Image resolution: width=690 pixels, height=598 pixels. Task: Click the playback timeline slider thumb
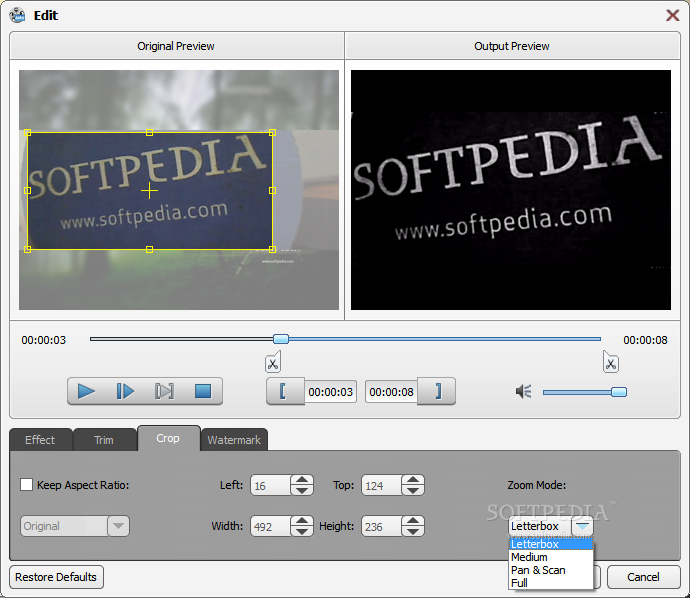coord(281,339)
